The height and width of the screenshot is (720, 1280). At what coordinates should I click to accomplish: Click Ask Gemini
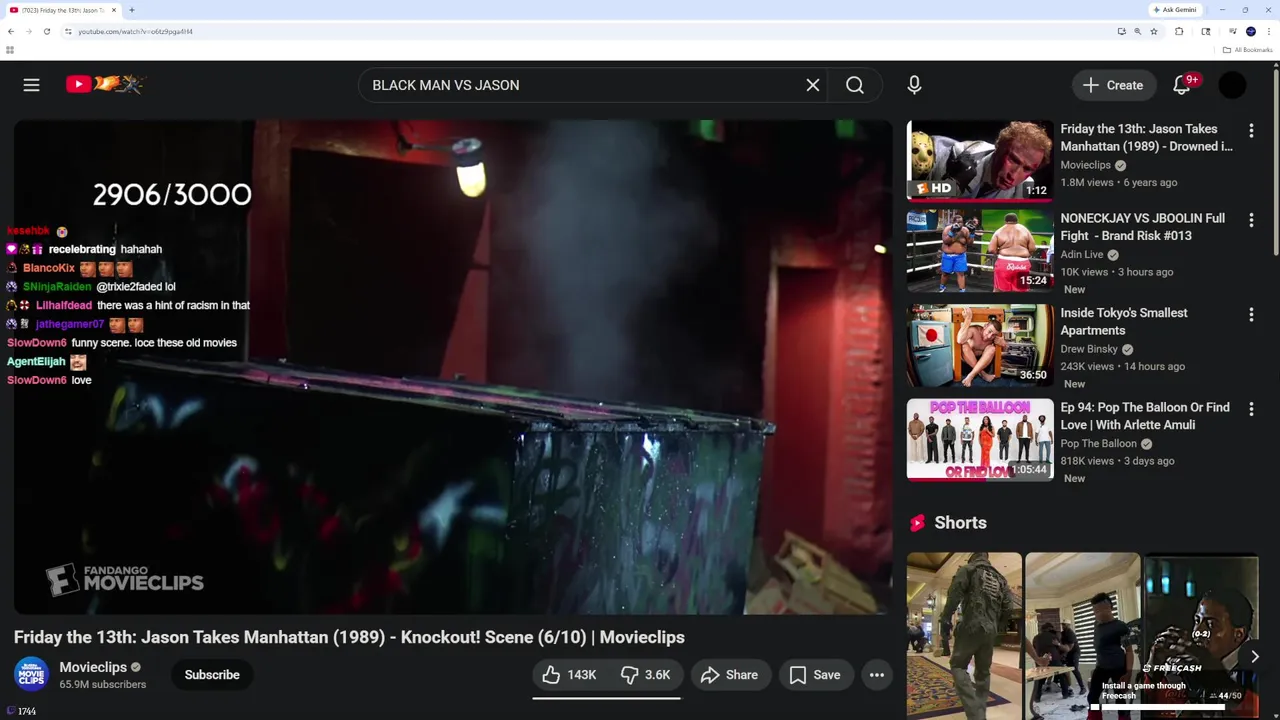coord(1176,10)
